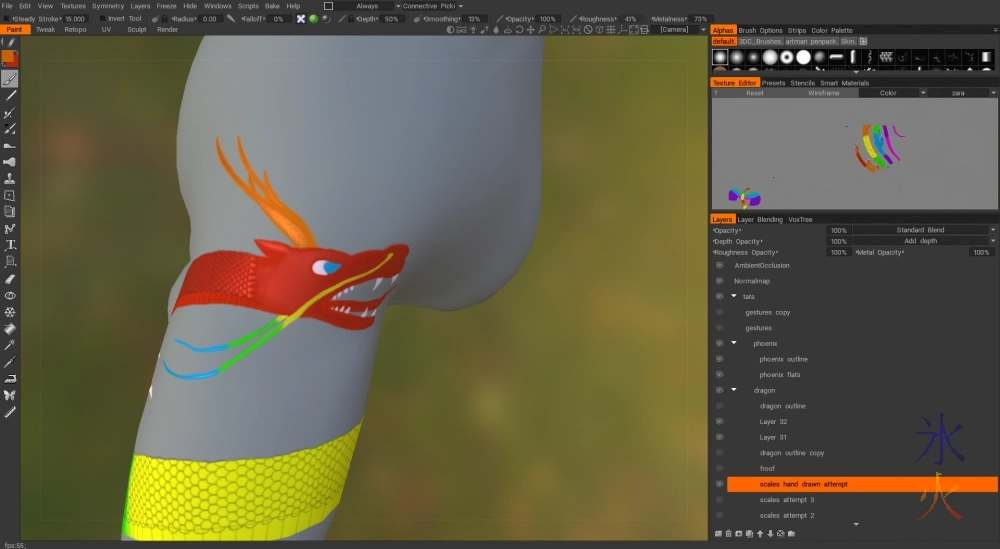Viewport: 1000px width, 549px height.
Task: Collapse the tats layer group
Action: pos(733,297)
